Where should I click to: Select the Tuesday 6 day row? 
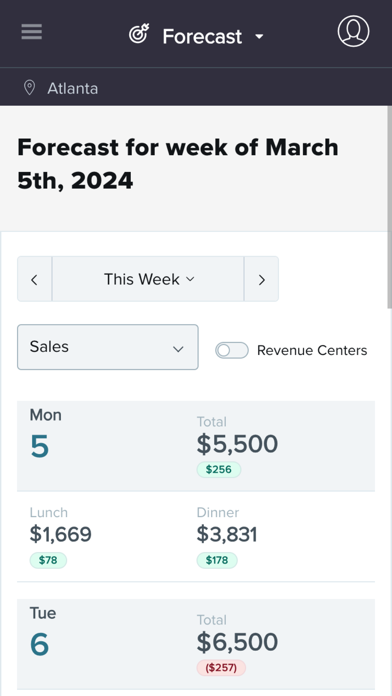pyautogui.click(x=196, y=644)
